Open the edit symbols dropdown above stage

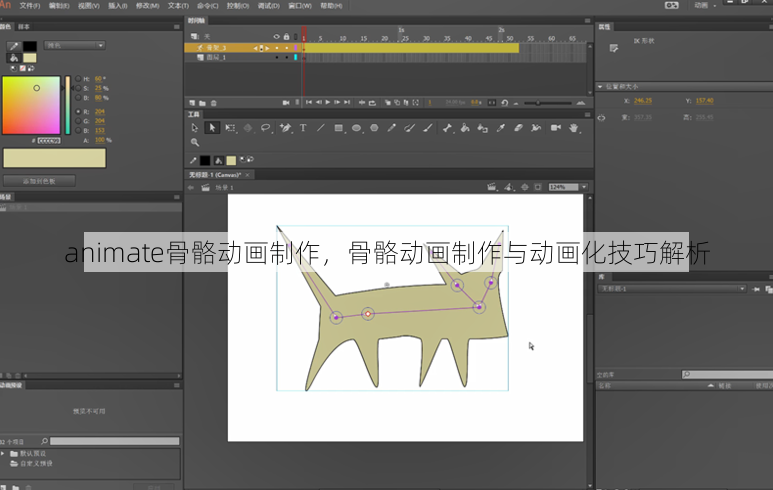tap(492, 187)
